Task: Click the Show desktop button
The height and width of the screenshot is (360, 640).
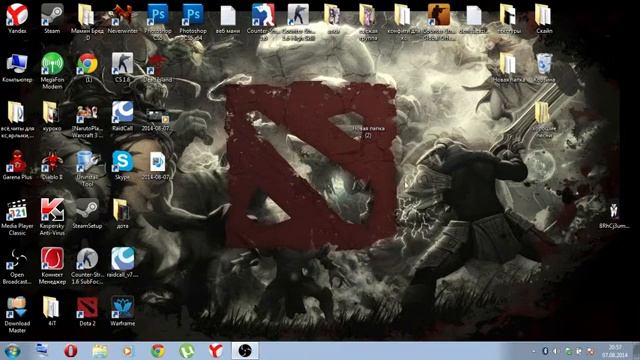Action: pos(637,351)
